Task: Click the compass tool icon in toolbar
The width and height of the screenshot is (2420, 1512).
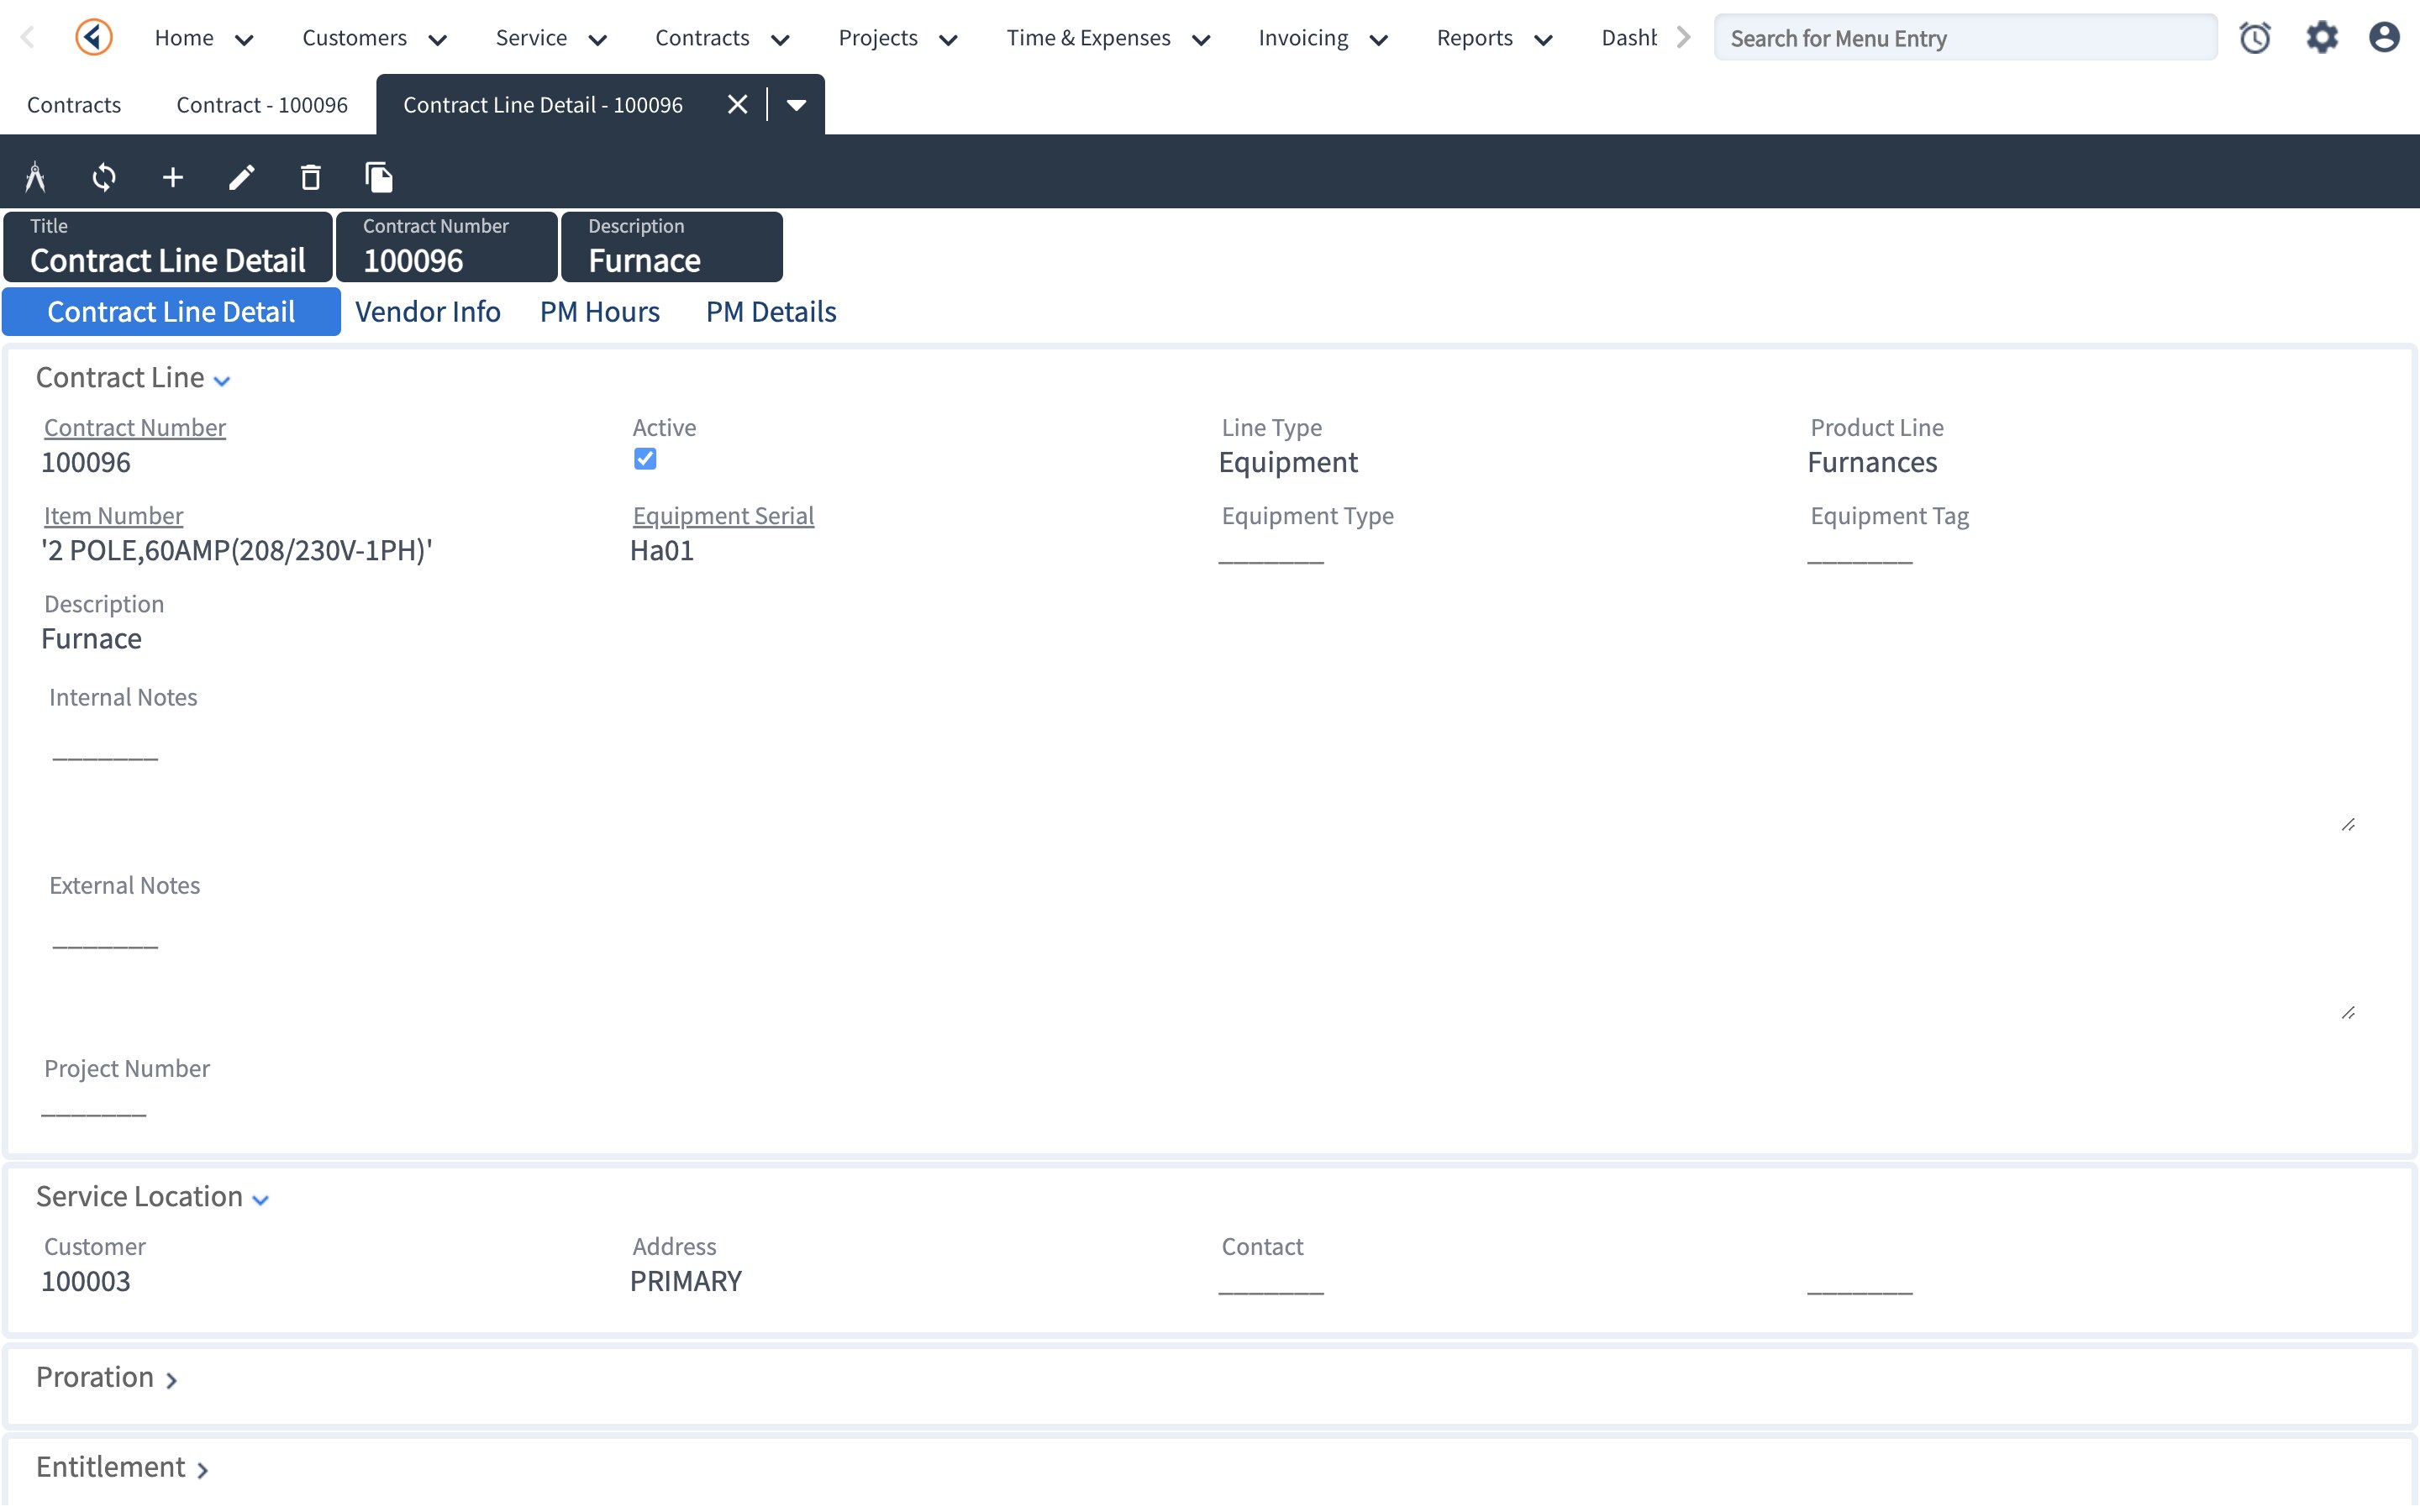Action: pos(35,177)
